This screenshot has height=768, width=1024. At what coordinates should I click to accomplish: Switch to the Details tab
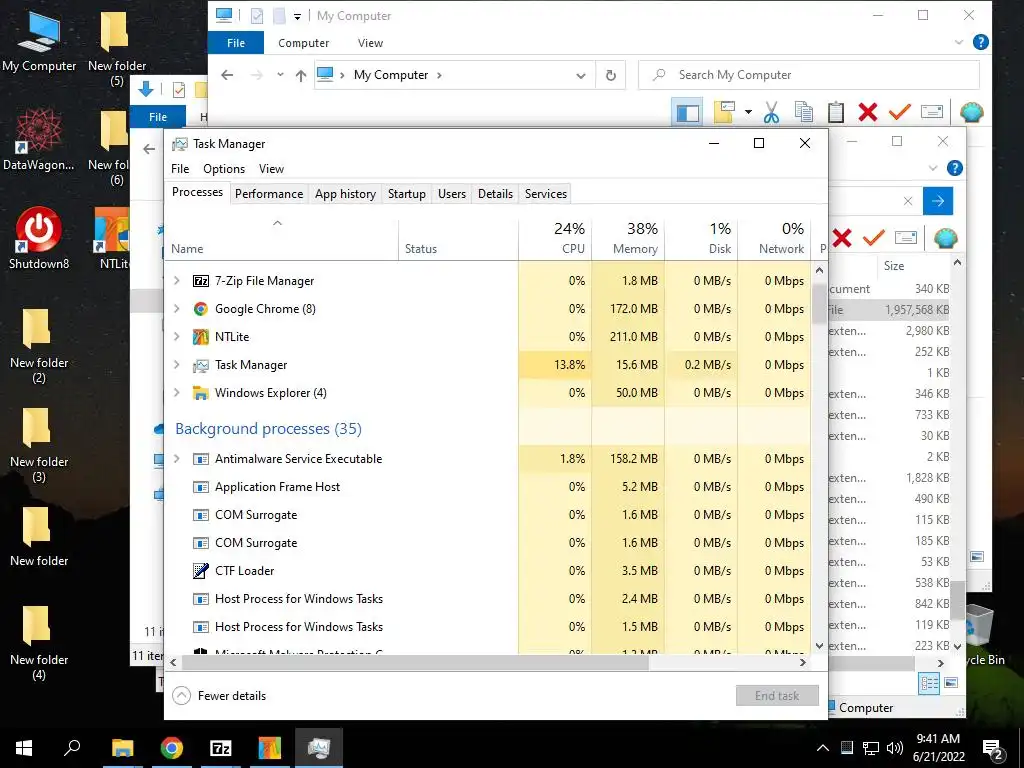(495, 194)
